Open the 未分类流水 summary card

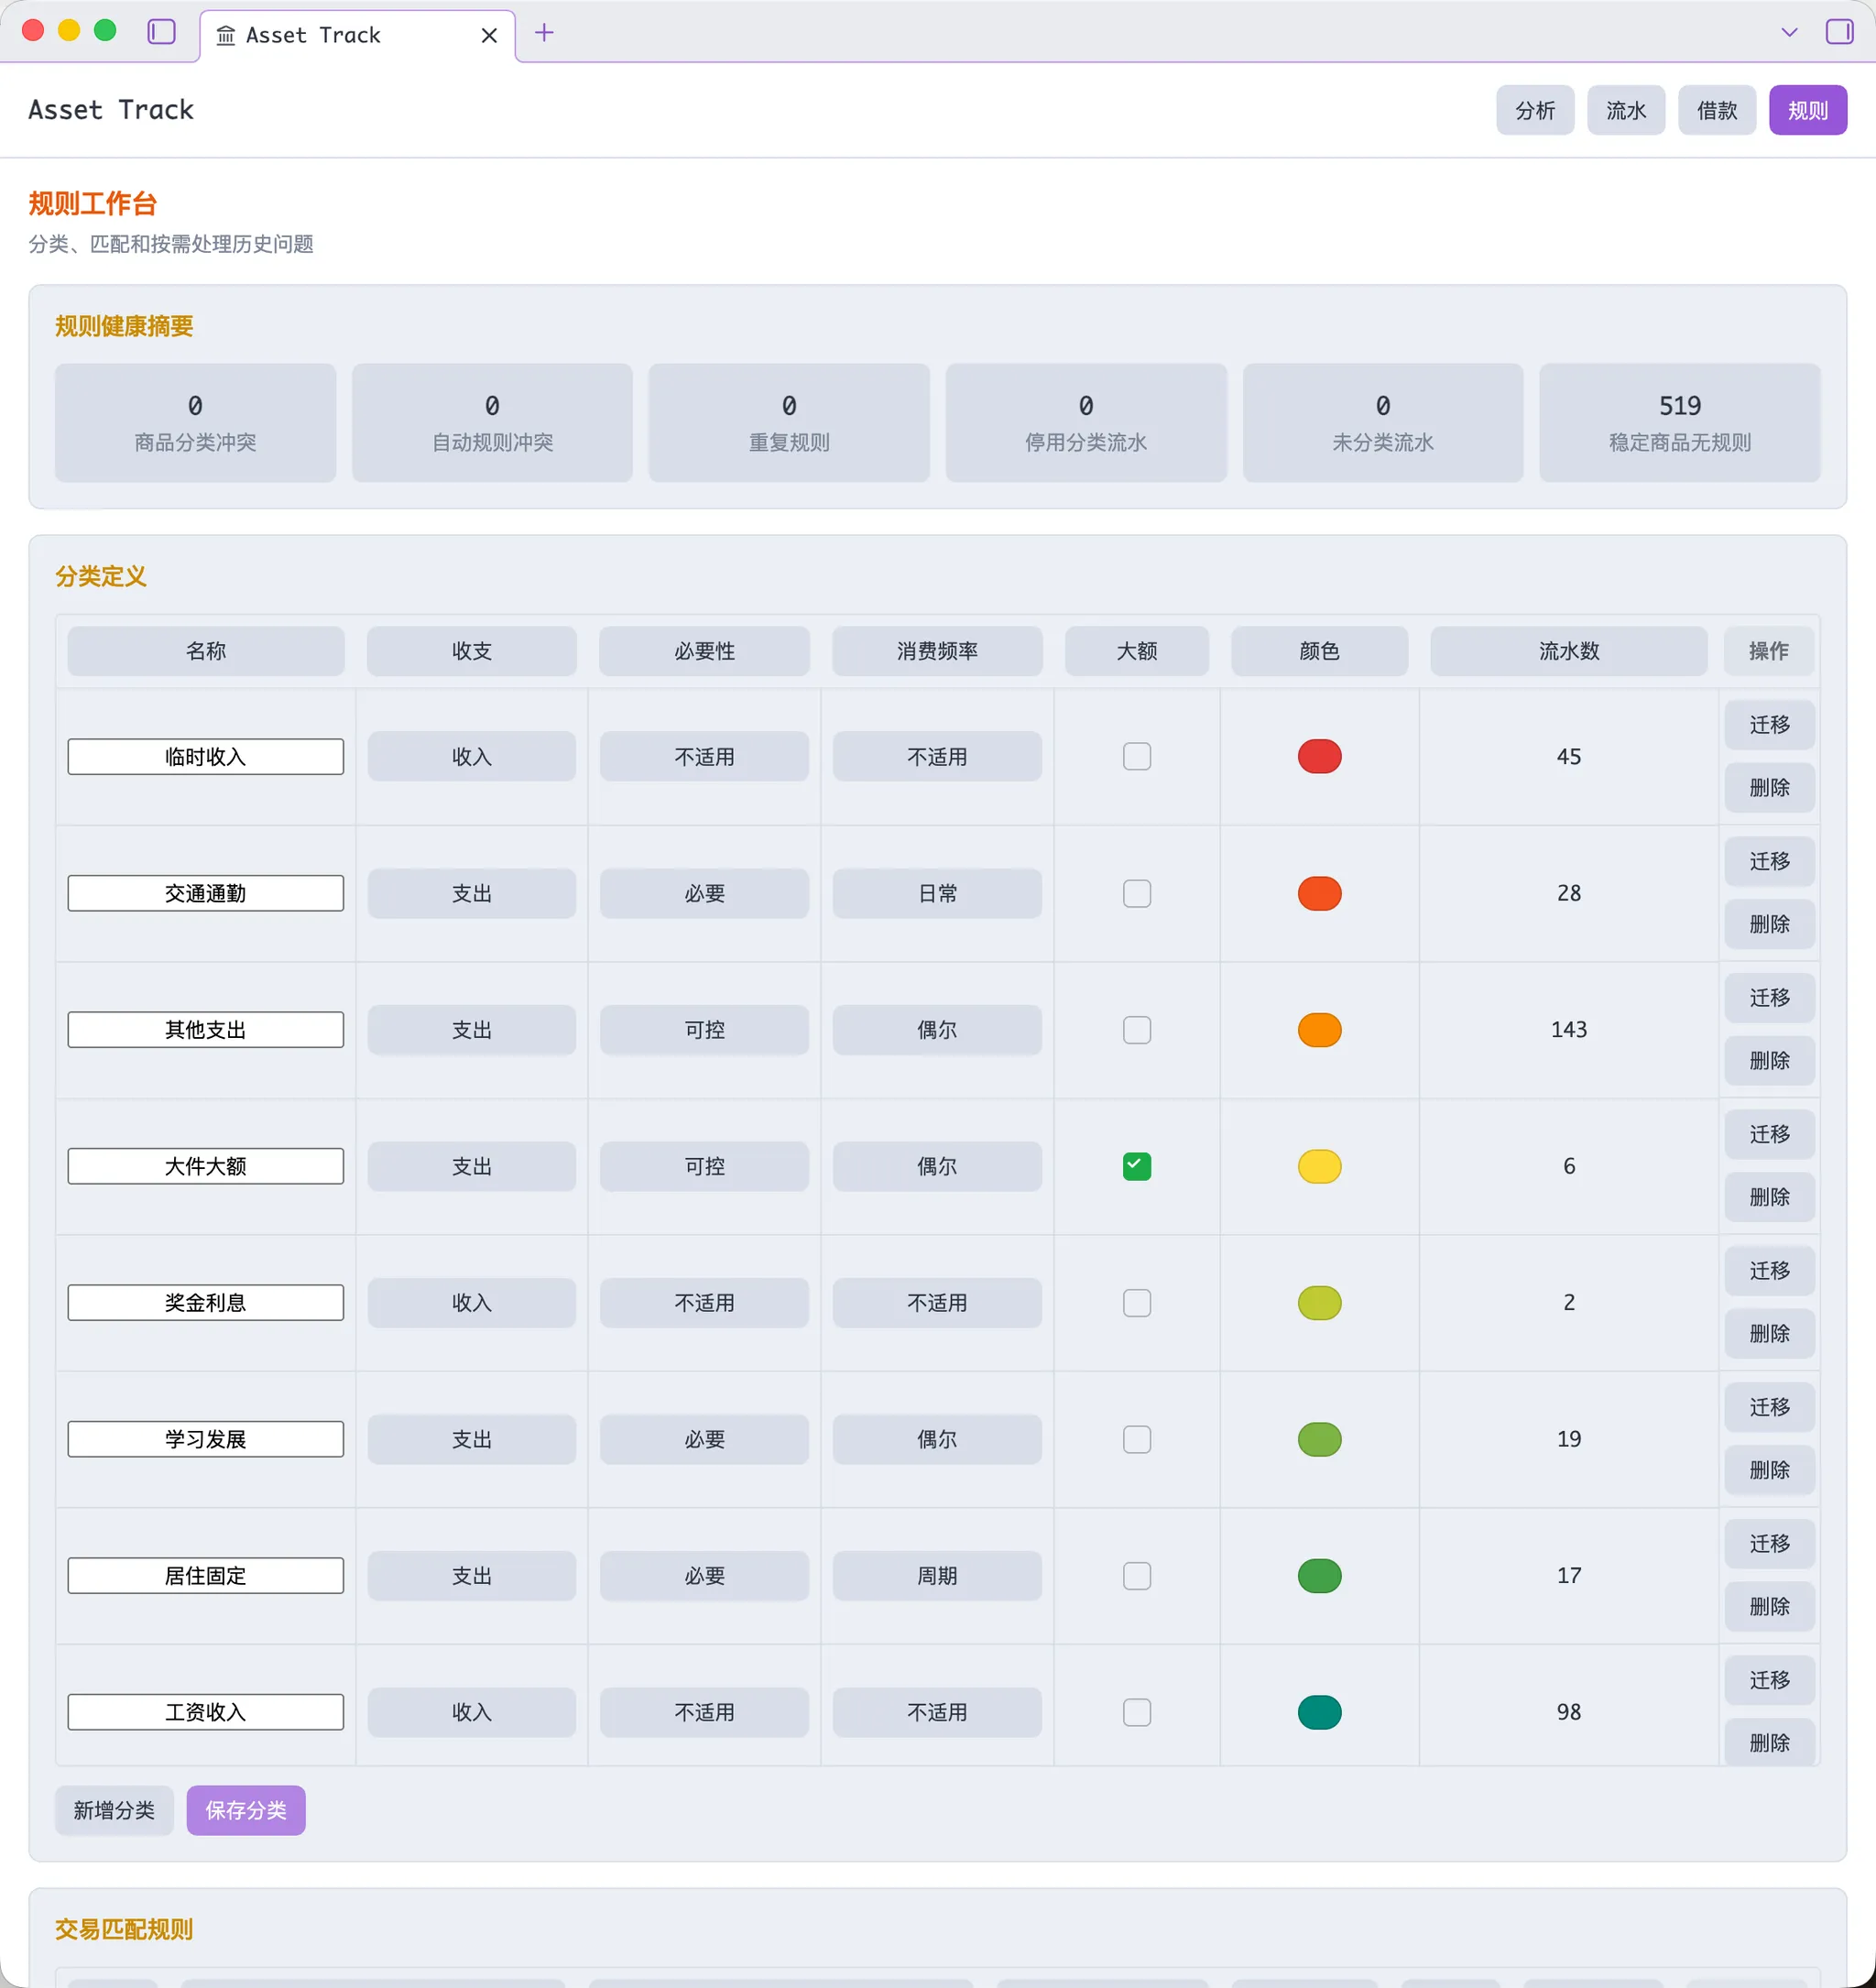coord(1382,423)
